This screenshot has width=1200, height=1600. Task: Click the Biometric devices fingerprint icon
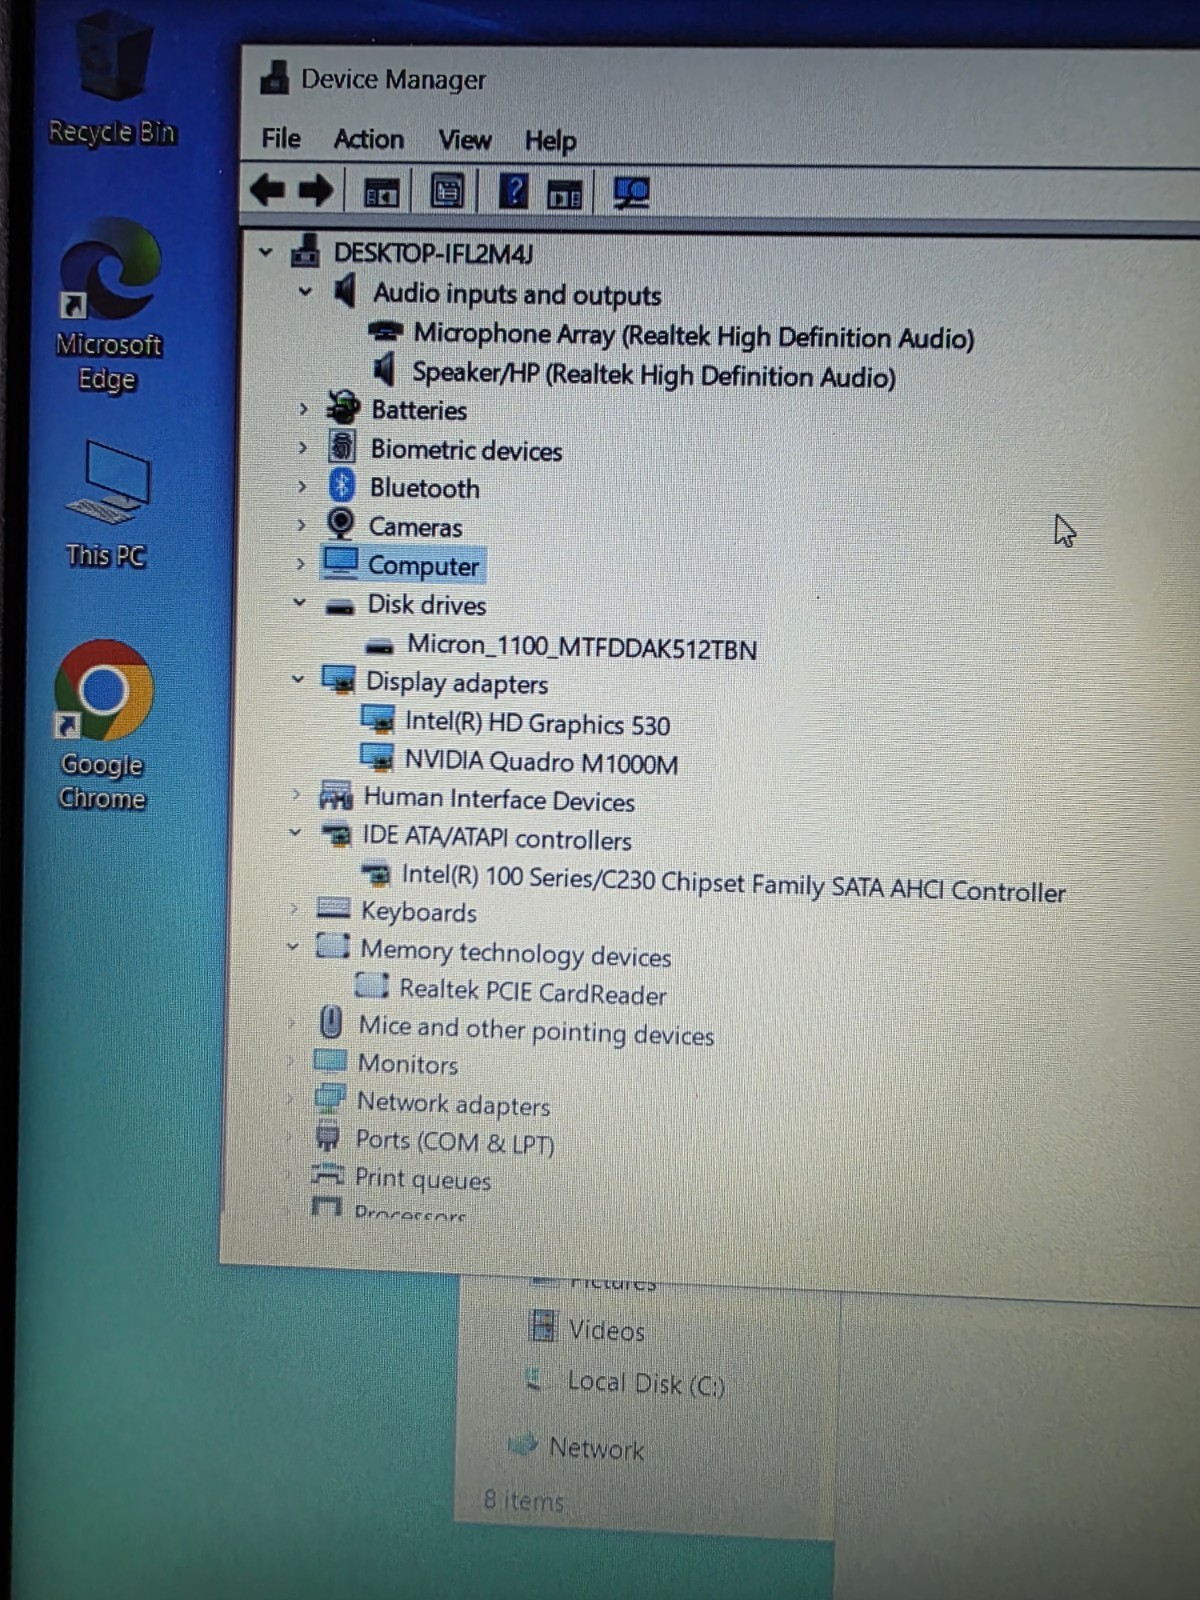point(342,446)
